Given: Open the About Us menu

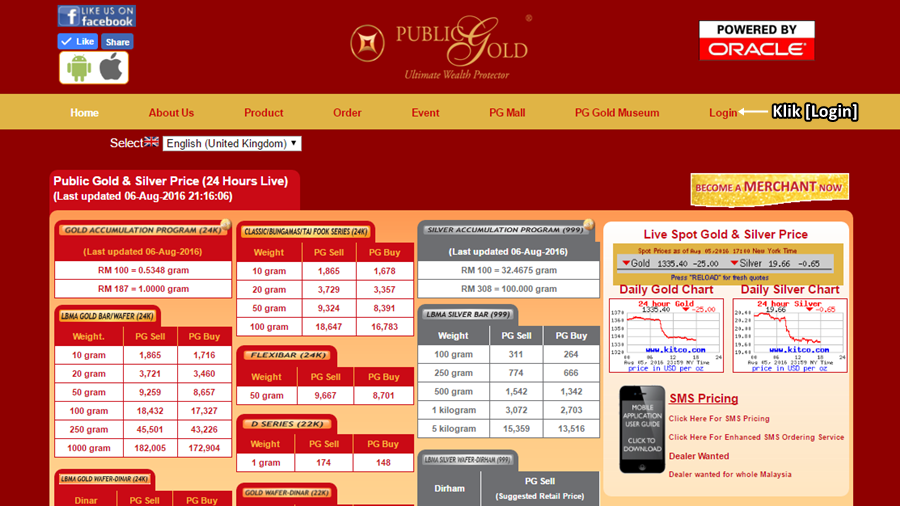Looking at the screenshot, I should click(171, 112).
